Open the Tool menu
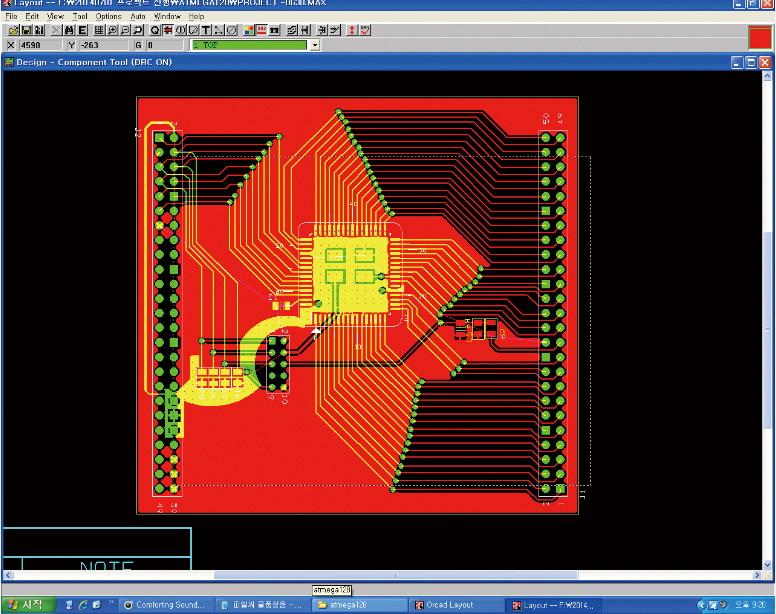The image size is (776, 614). click(x=80, y=16)
